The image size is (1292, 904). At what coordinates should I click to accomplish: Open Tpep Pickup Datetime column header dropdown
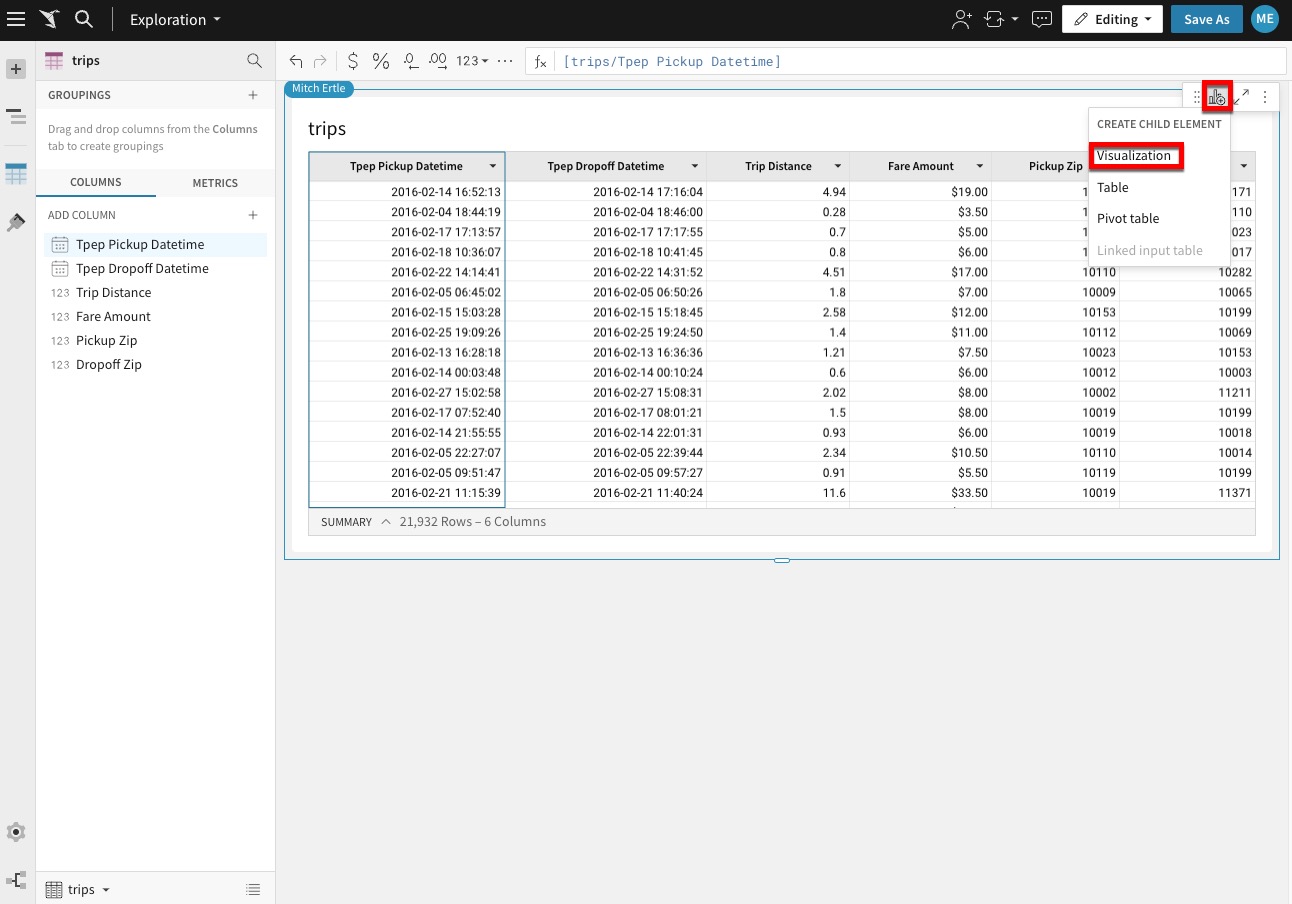pos(493,166)
